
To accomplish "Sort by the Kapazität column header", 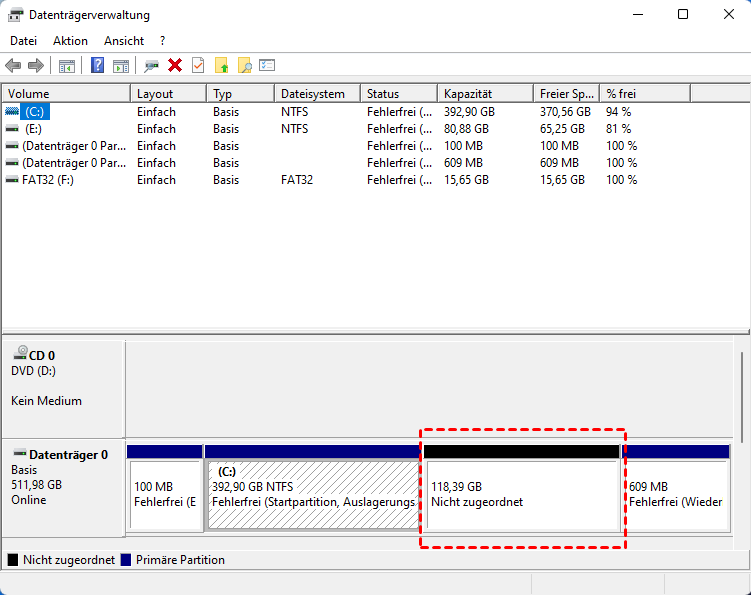I will (486, 93).
